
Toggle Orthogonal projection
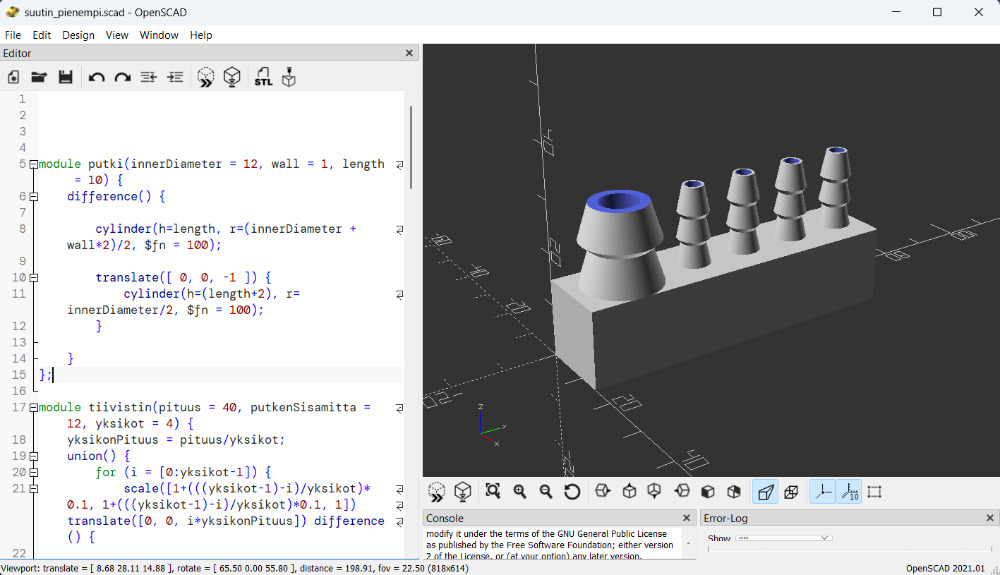pyautogui.click(x=791, y=491)
